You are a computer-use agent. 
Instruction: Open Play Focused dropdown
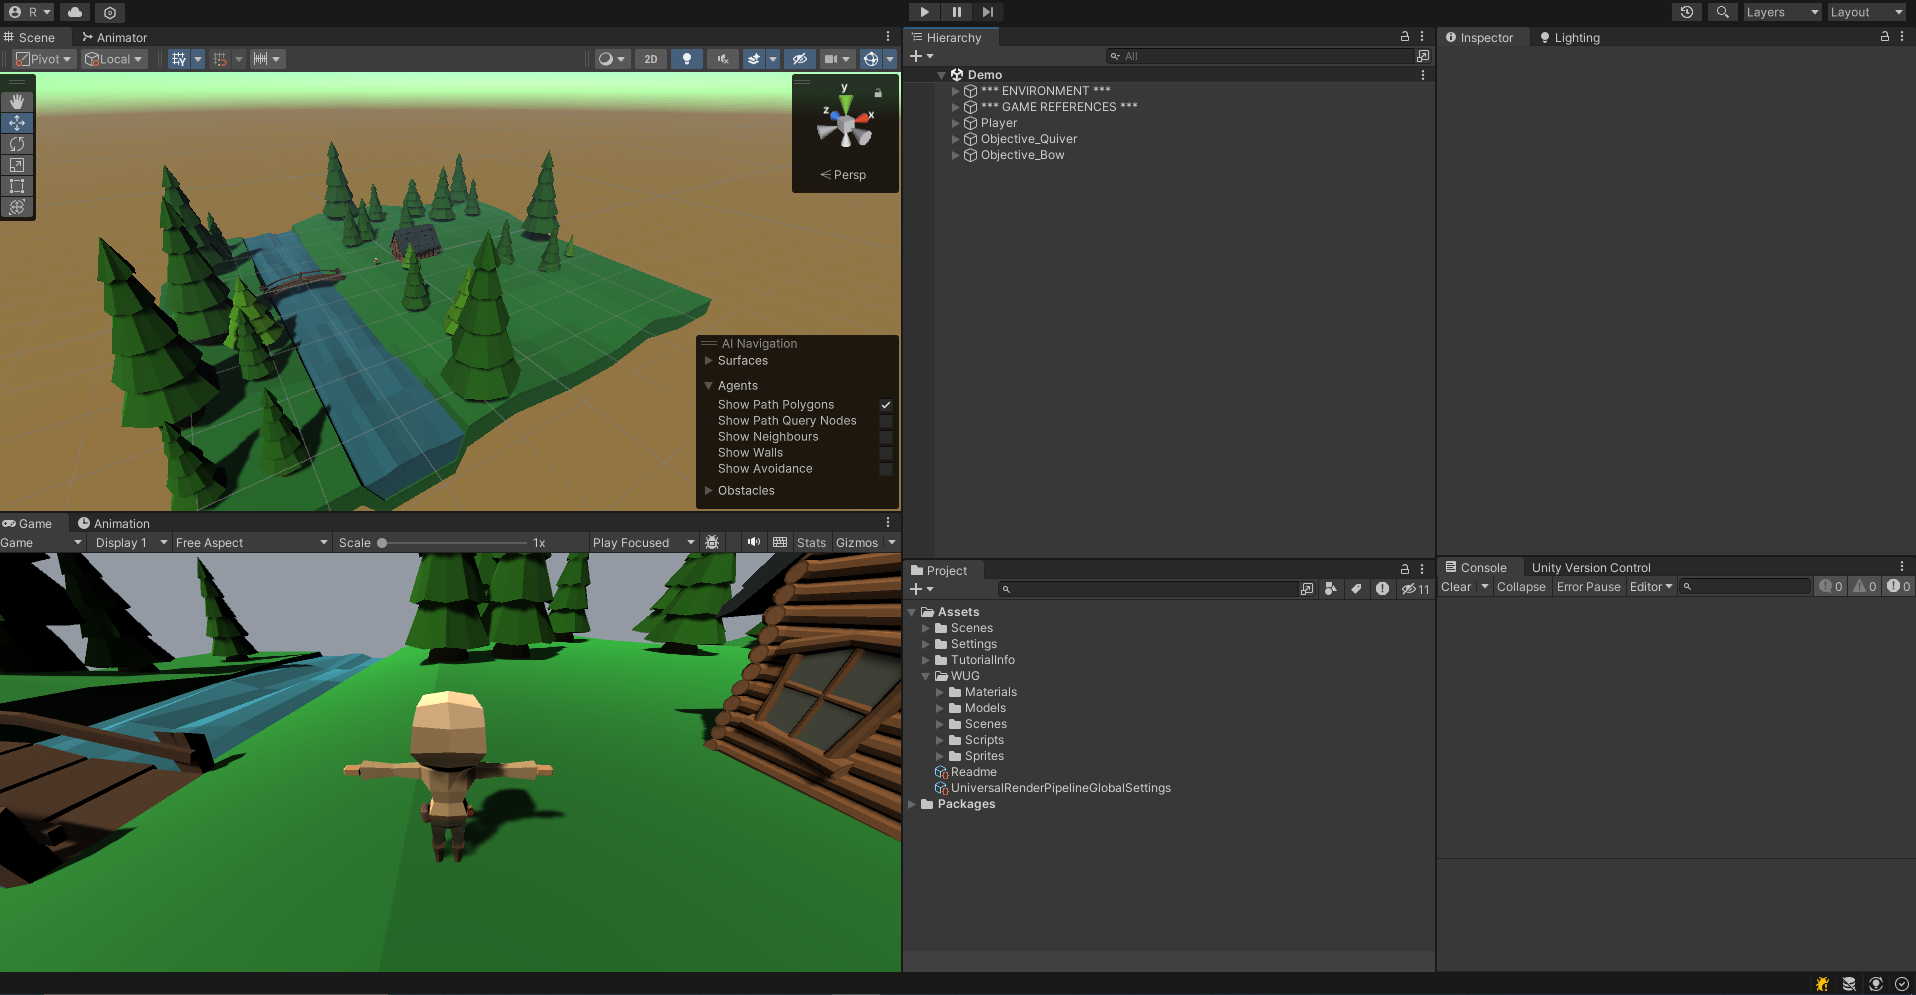[643, 543]
